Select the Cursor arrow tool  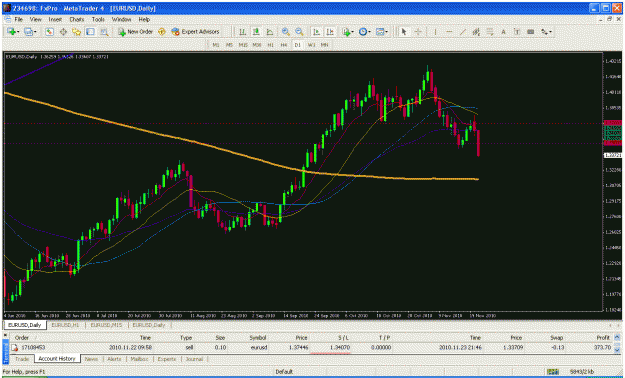click(404, 32)
